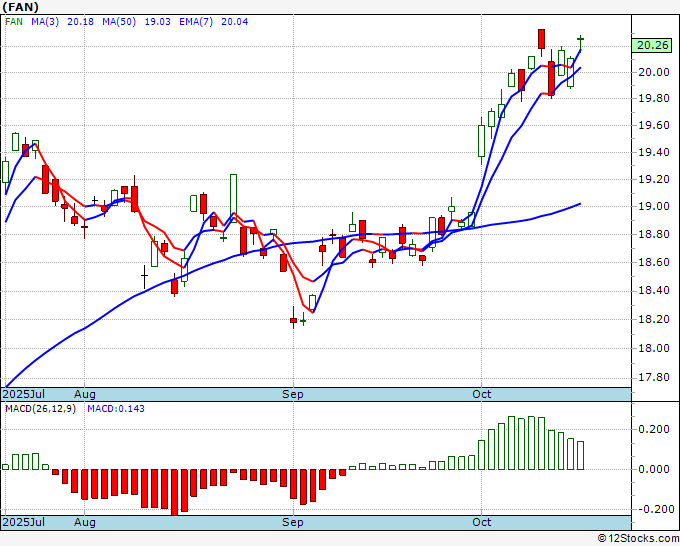Click the last green MACD histogram bar
The width and height of the screenshot is (680, 546).
pos(580,456)
